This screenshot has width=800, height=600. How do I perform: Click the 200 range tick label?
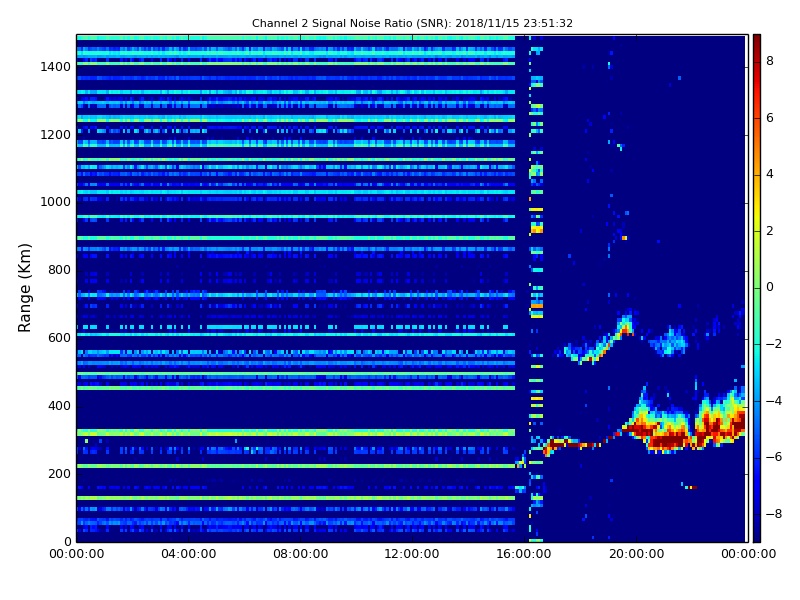(59, 473)
